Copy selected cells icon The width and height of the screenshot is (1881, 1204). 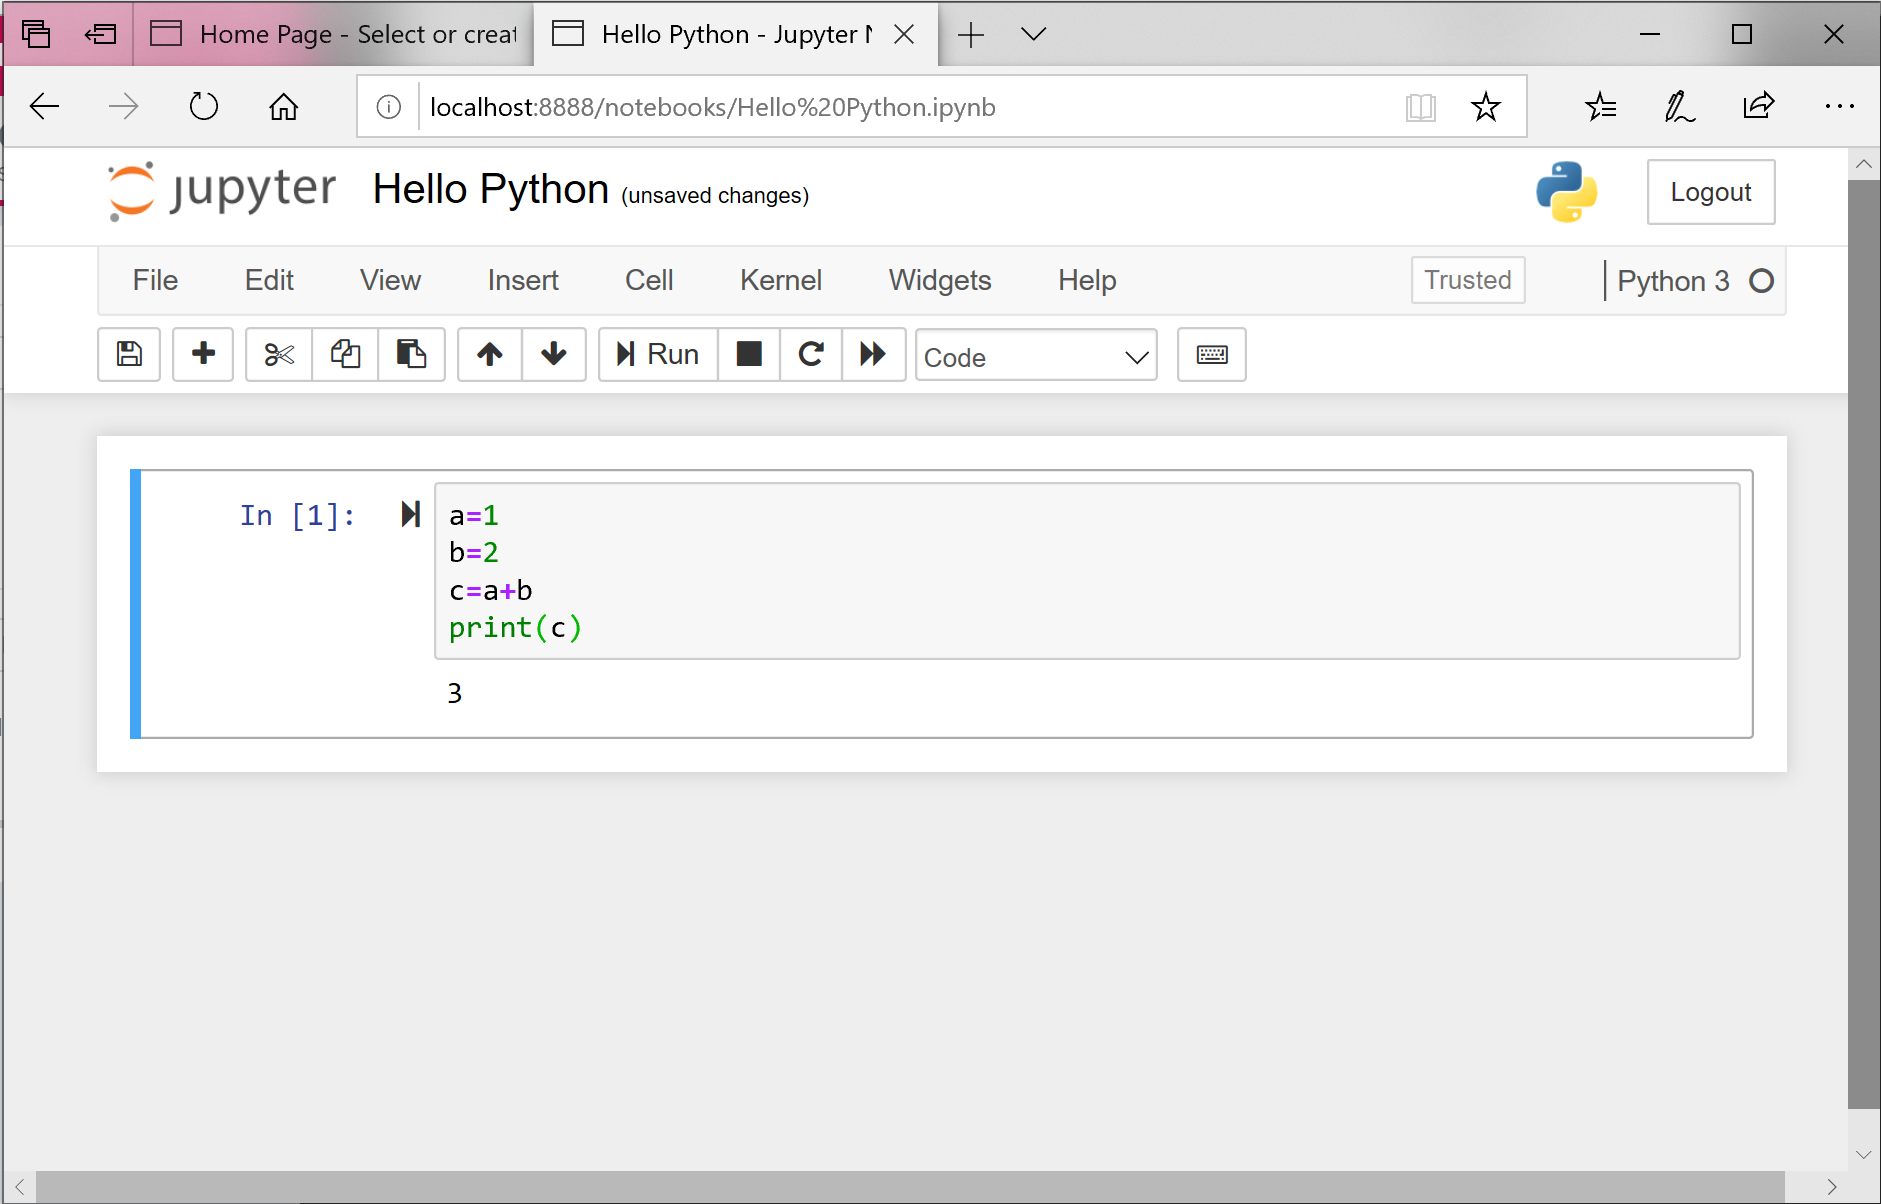coord(345,354)
